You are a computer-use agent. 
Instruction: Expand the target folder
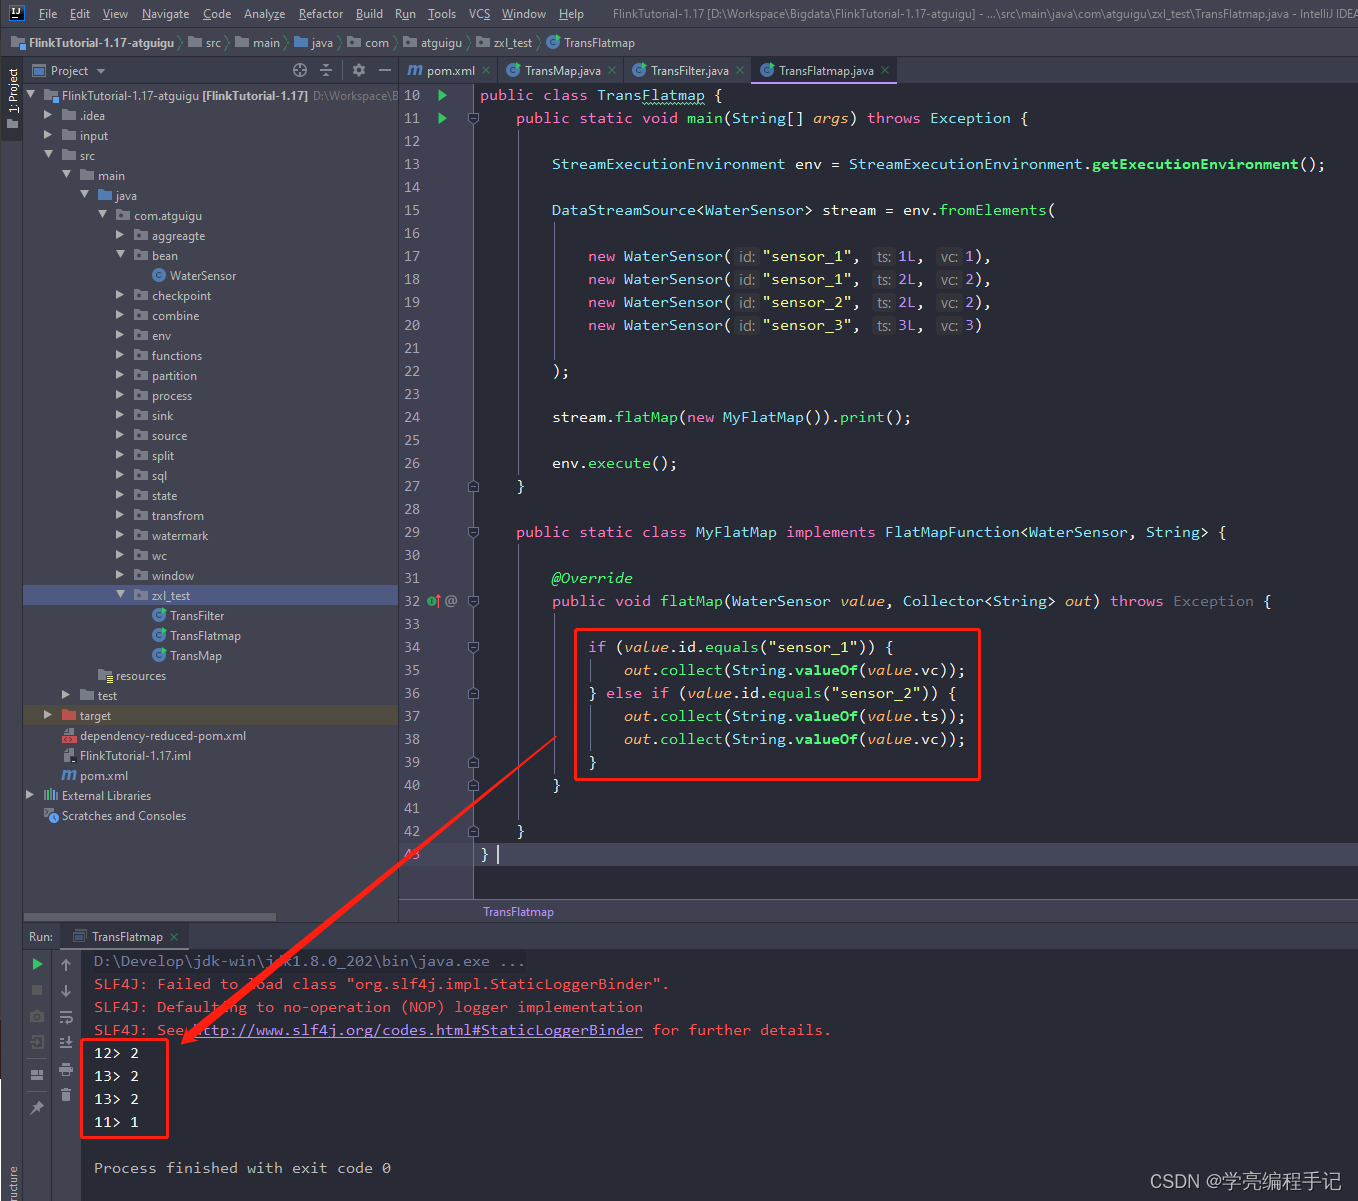(x=47, y=715)
